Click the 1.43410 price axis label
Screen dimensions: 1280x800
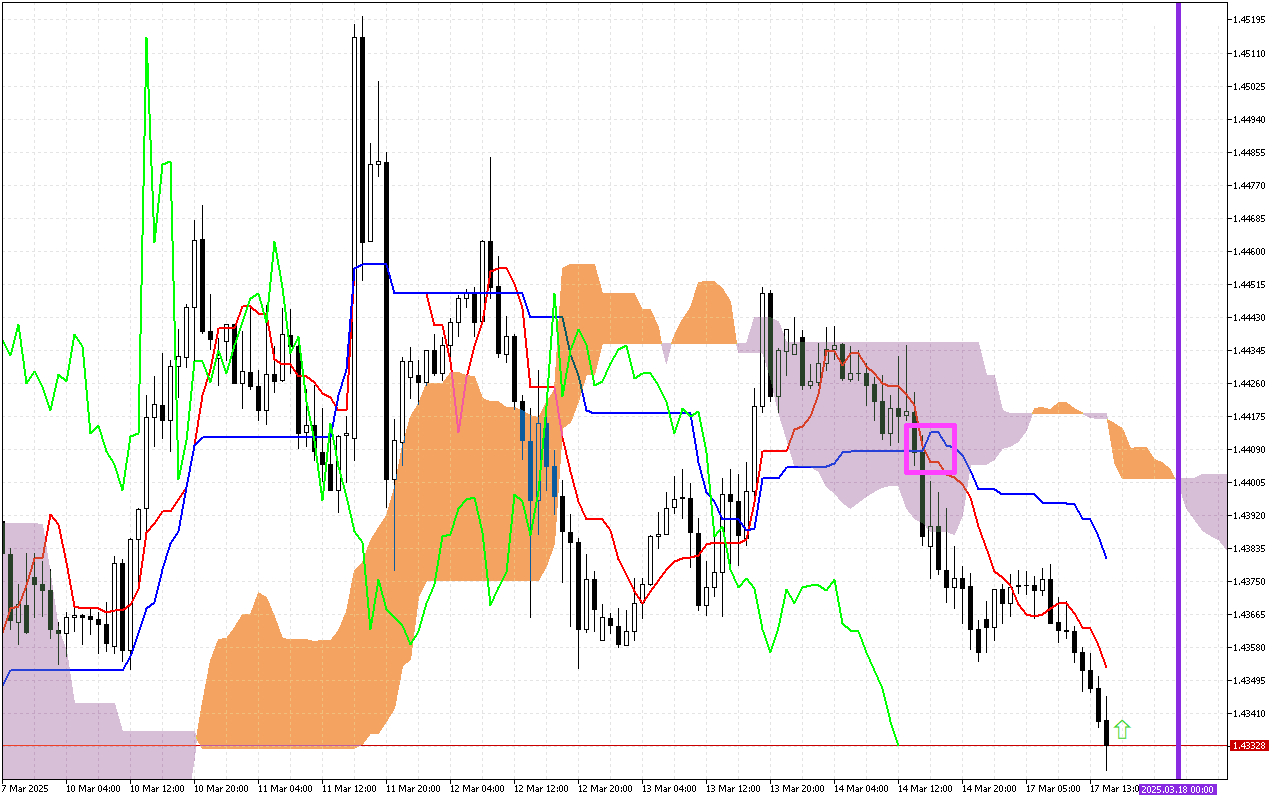(1249, 713)
